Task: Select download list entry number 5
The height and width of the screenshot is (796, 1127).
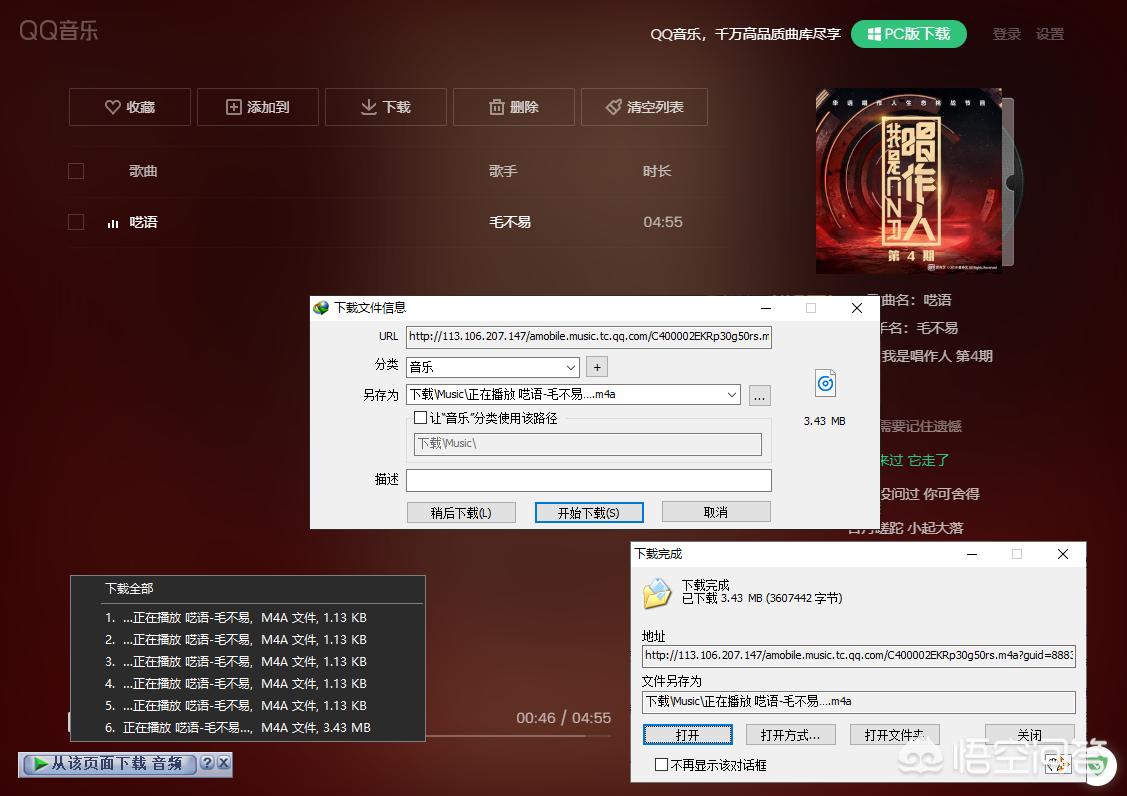Action: point(247,706)
